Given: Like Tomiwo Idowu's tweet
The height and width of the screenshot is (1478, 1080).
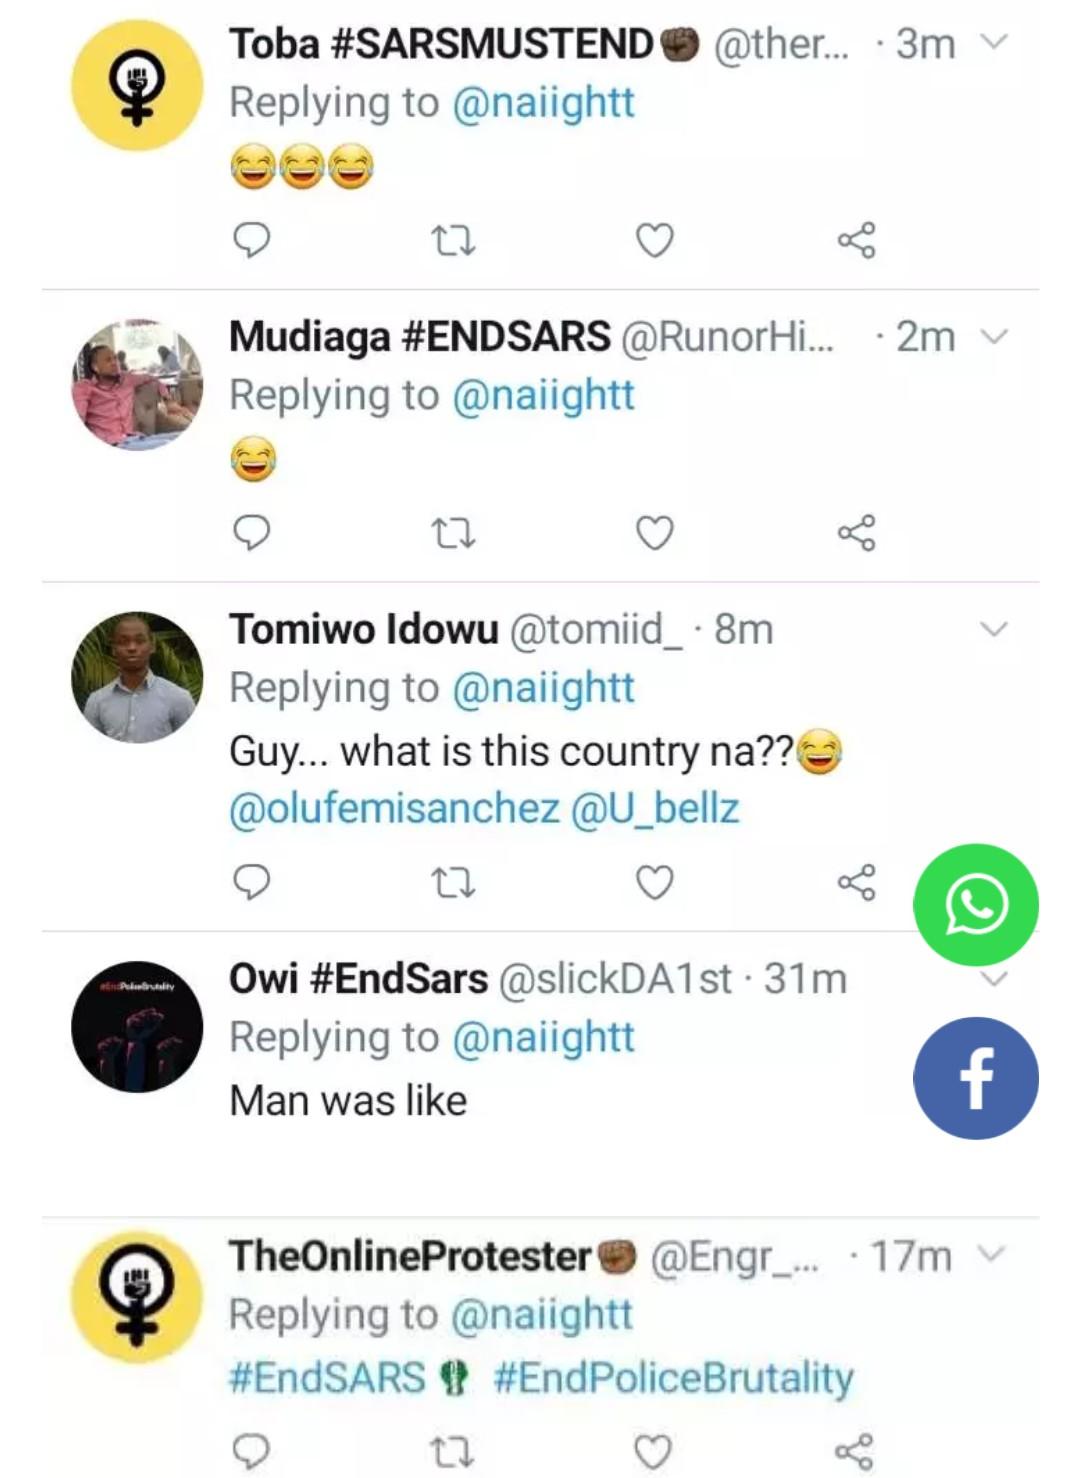Looking at the screenshot, I should point(655,882).
